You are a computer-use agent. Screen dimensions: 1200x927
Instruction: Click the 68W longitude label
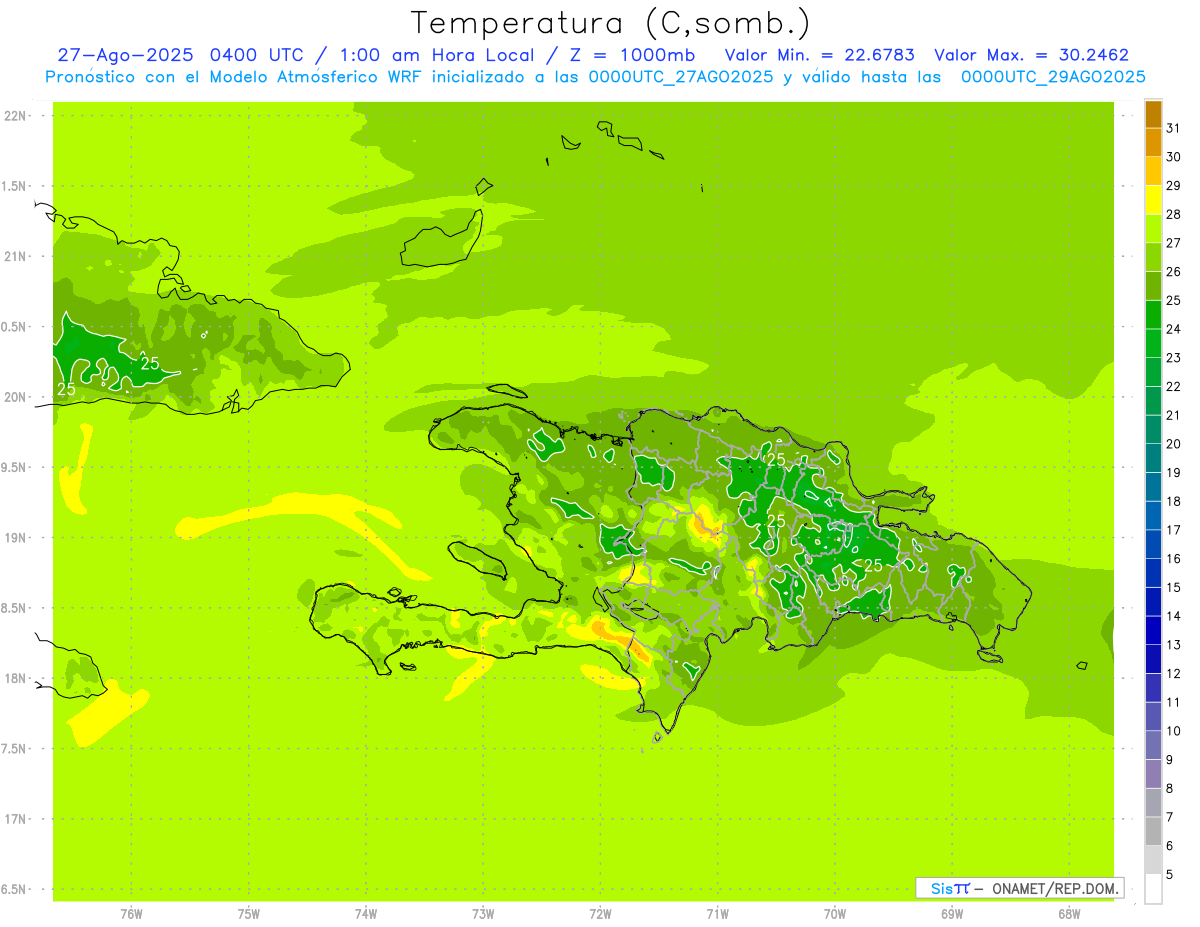point(1069,914)
